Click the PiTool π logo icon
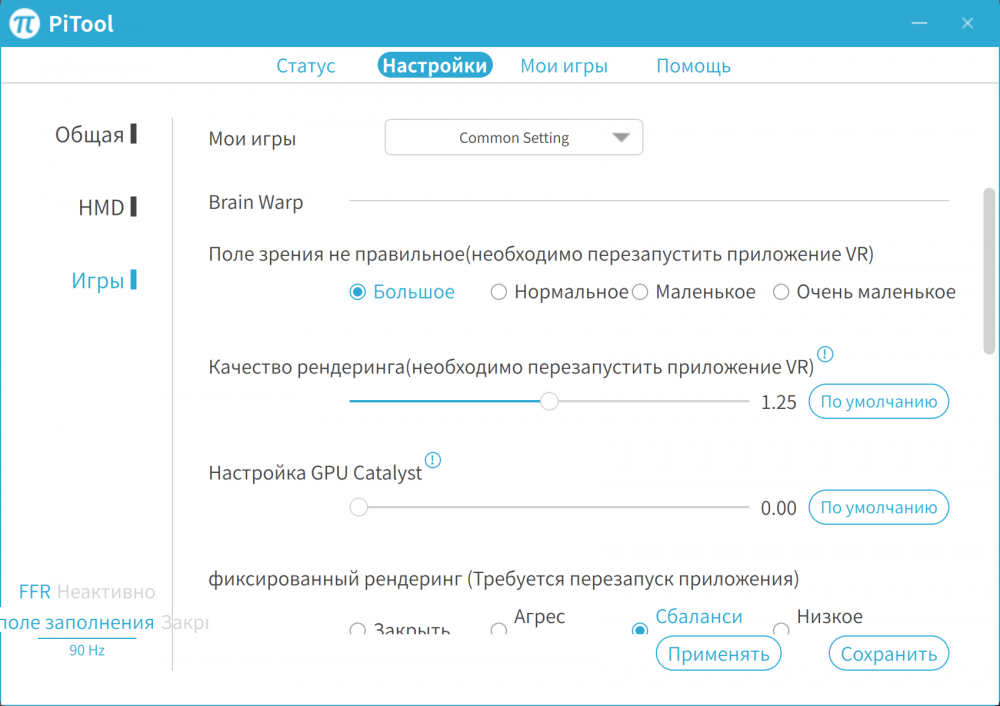Viewport: 1000px width, 706px height. [x=22, y=22]
